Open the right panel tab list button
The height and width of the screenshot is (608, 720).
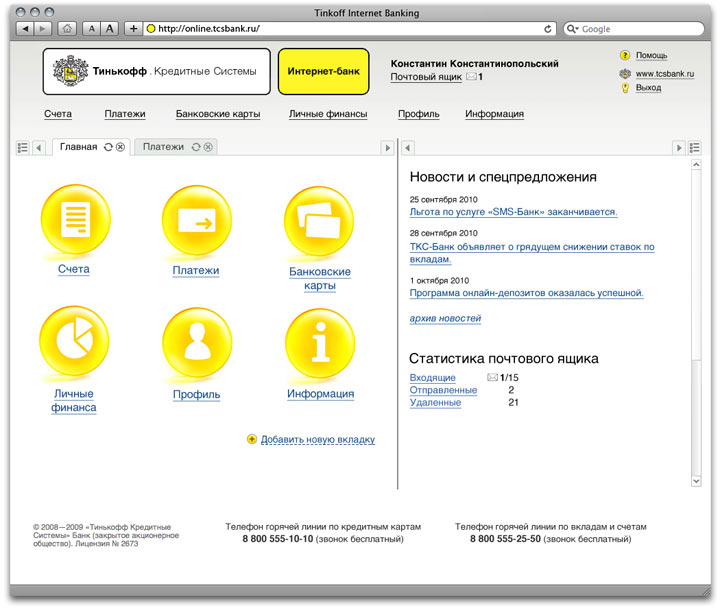695,147
